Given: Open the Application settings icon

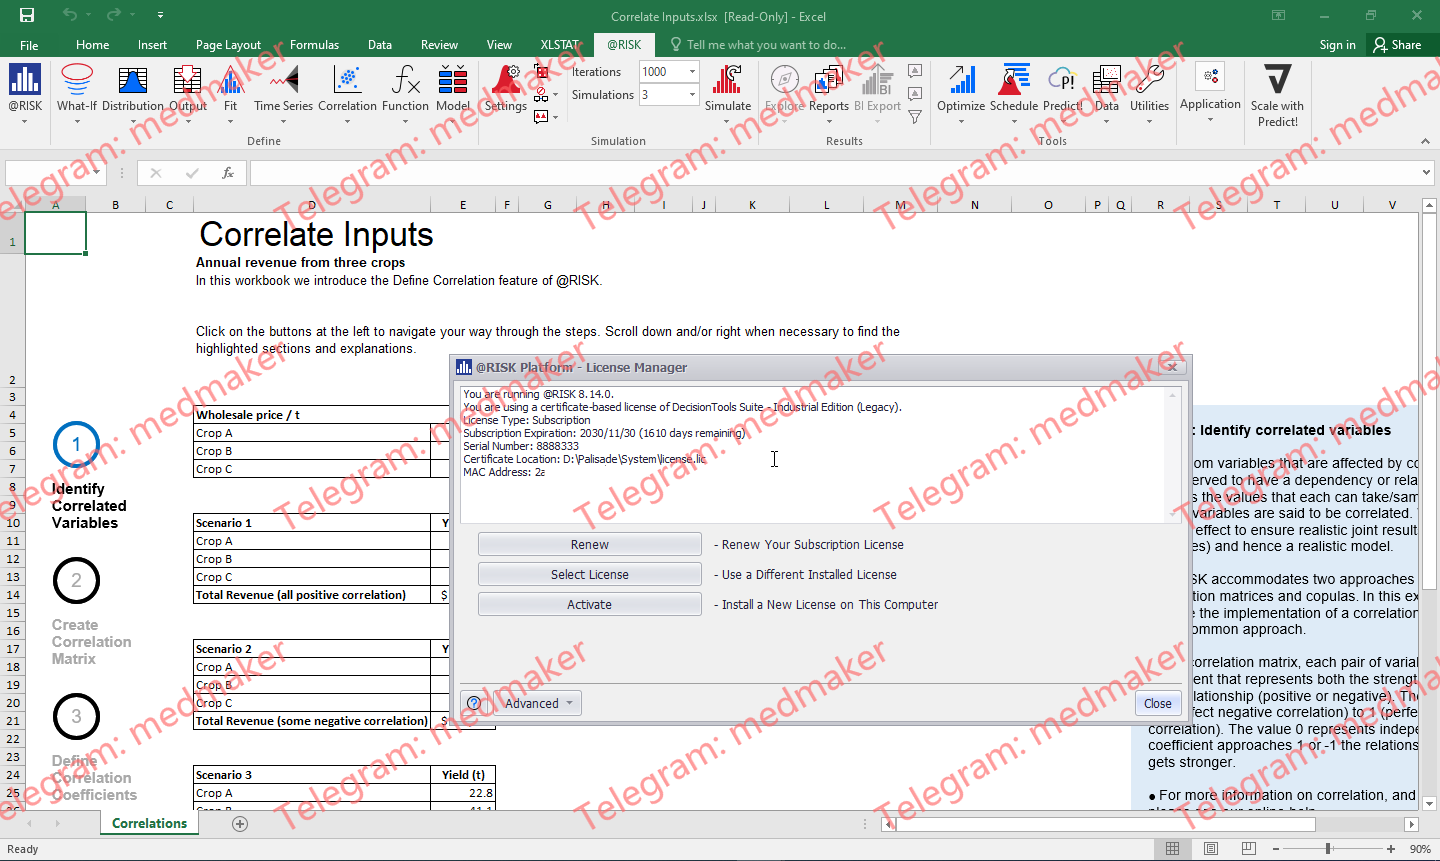Looking at the screenshot, I should 1210,88.
